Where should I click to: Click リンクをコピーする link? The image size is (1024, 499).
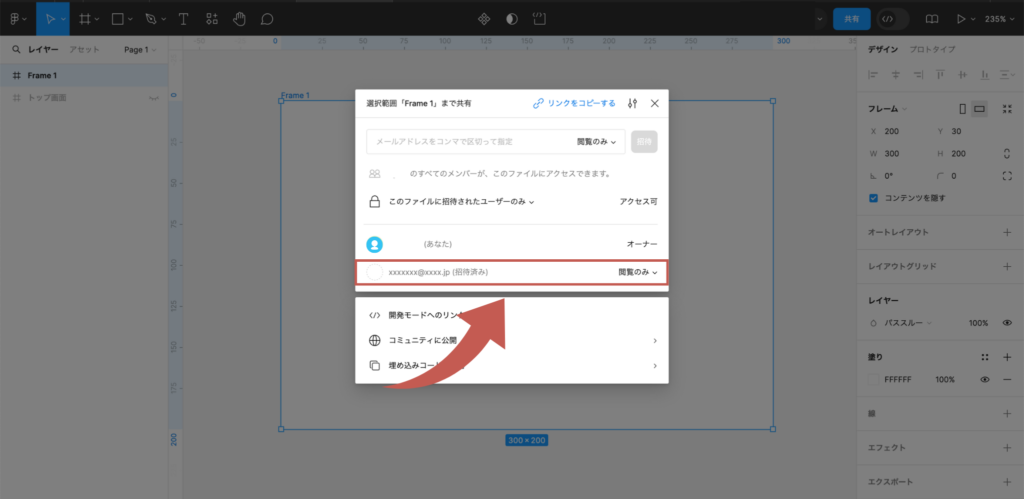pyautogui.click(x=574, y=103)
